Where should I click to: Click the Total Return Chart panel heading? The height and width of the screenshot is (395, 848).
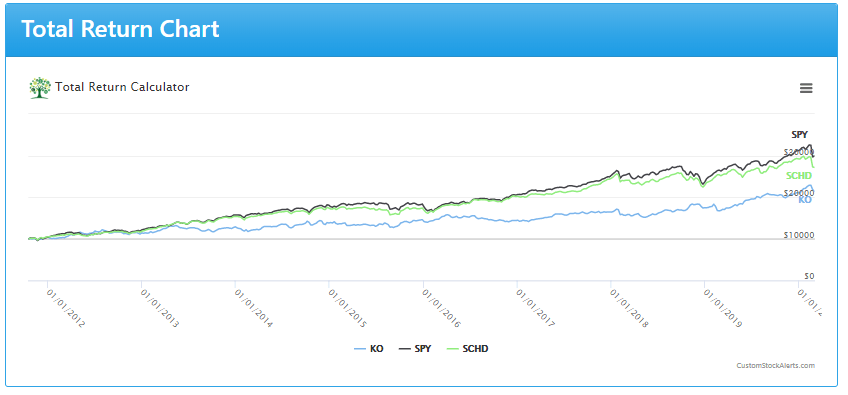pyautogui.click(x=120, y=29)
